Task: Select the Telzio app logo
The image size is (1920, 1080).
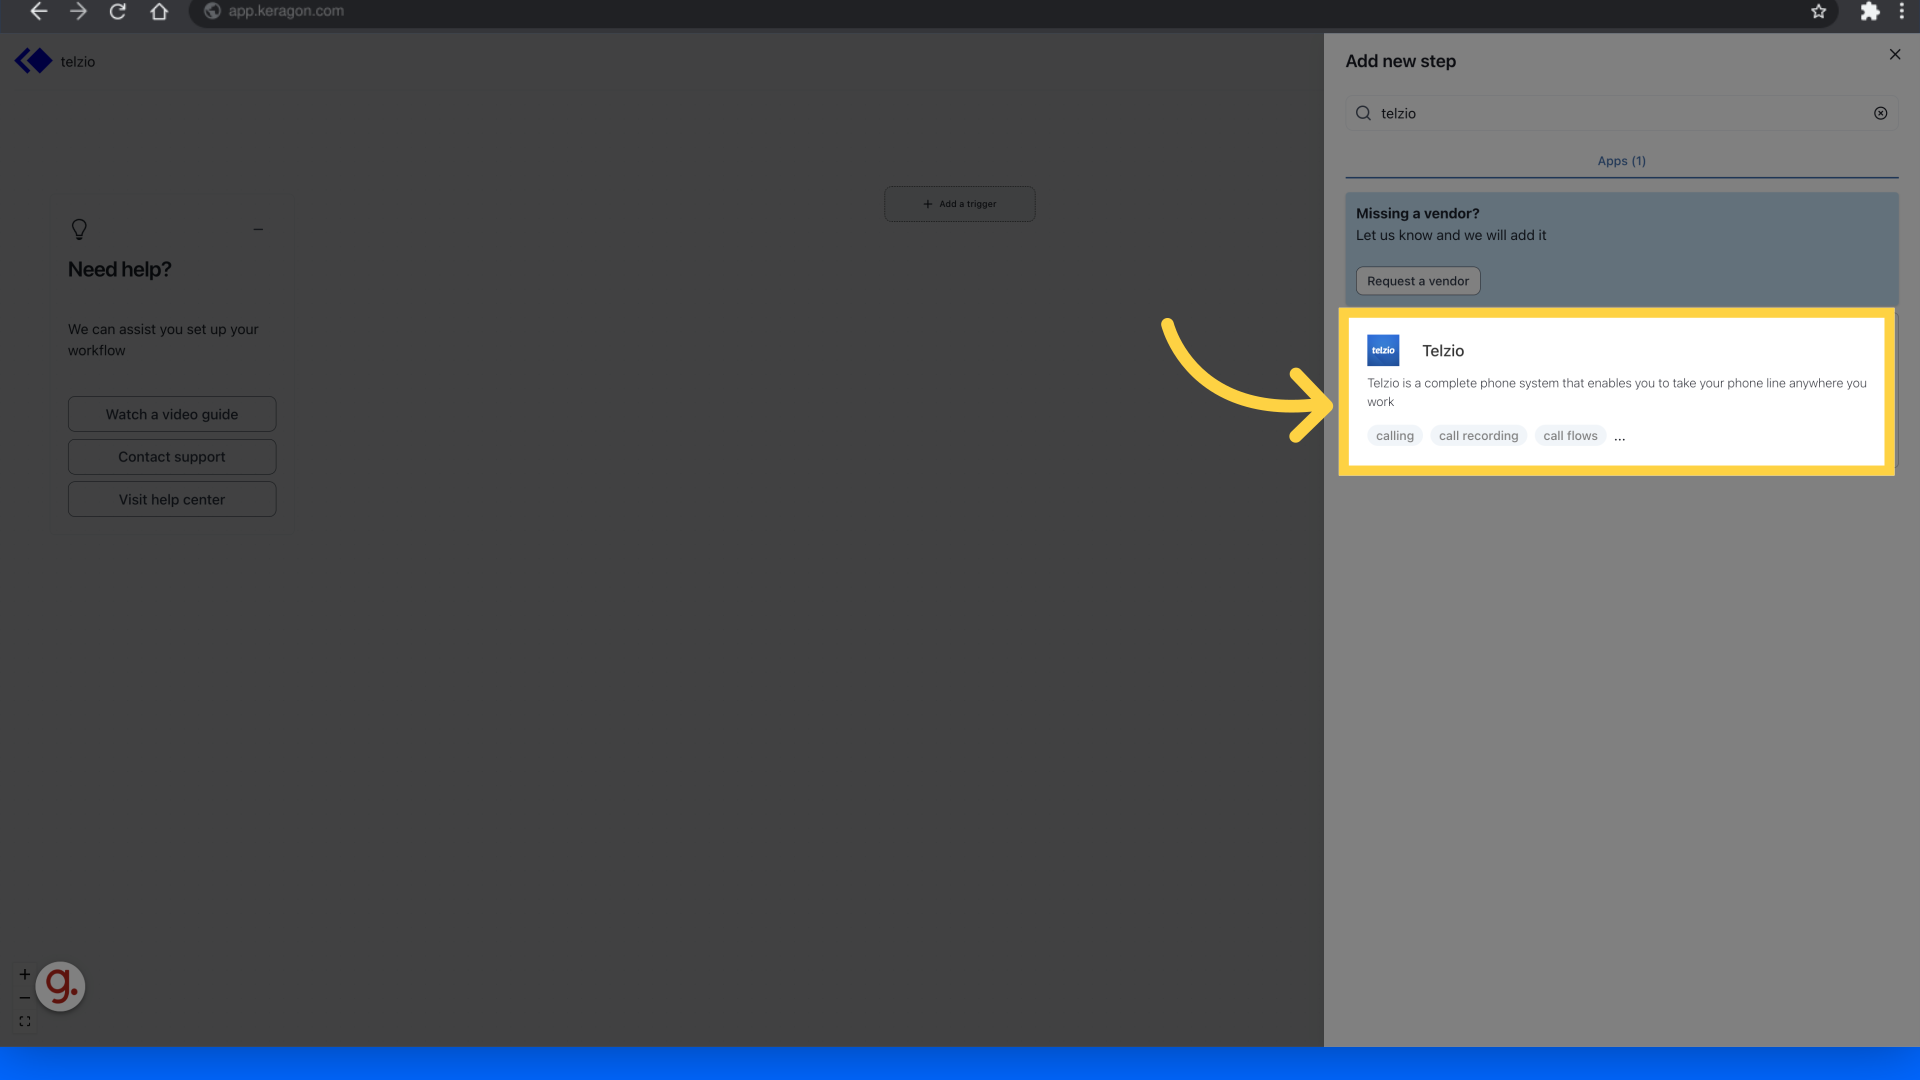Action: click(1383, 350)
